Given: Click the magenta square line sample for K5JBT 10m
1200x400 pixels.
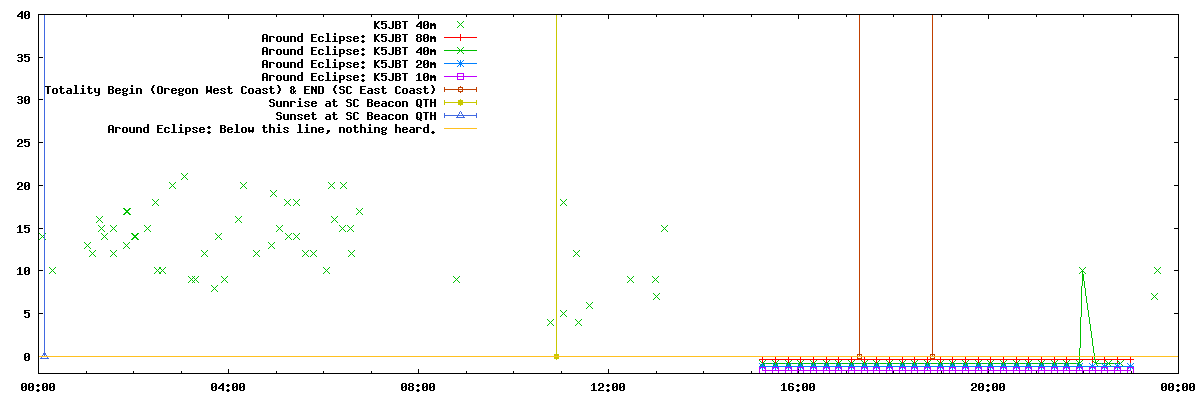Looking at the screenshot, I should (460, 76).
